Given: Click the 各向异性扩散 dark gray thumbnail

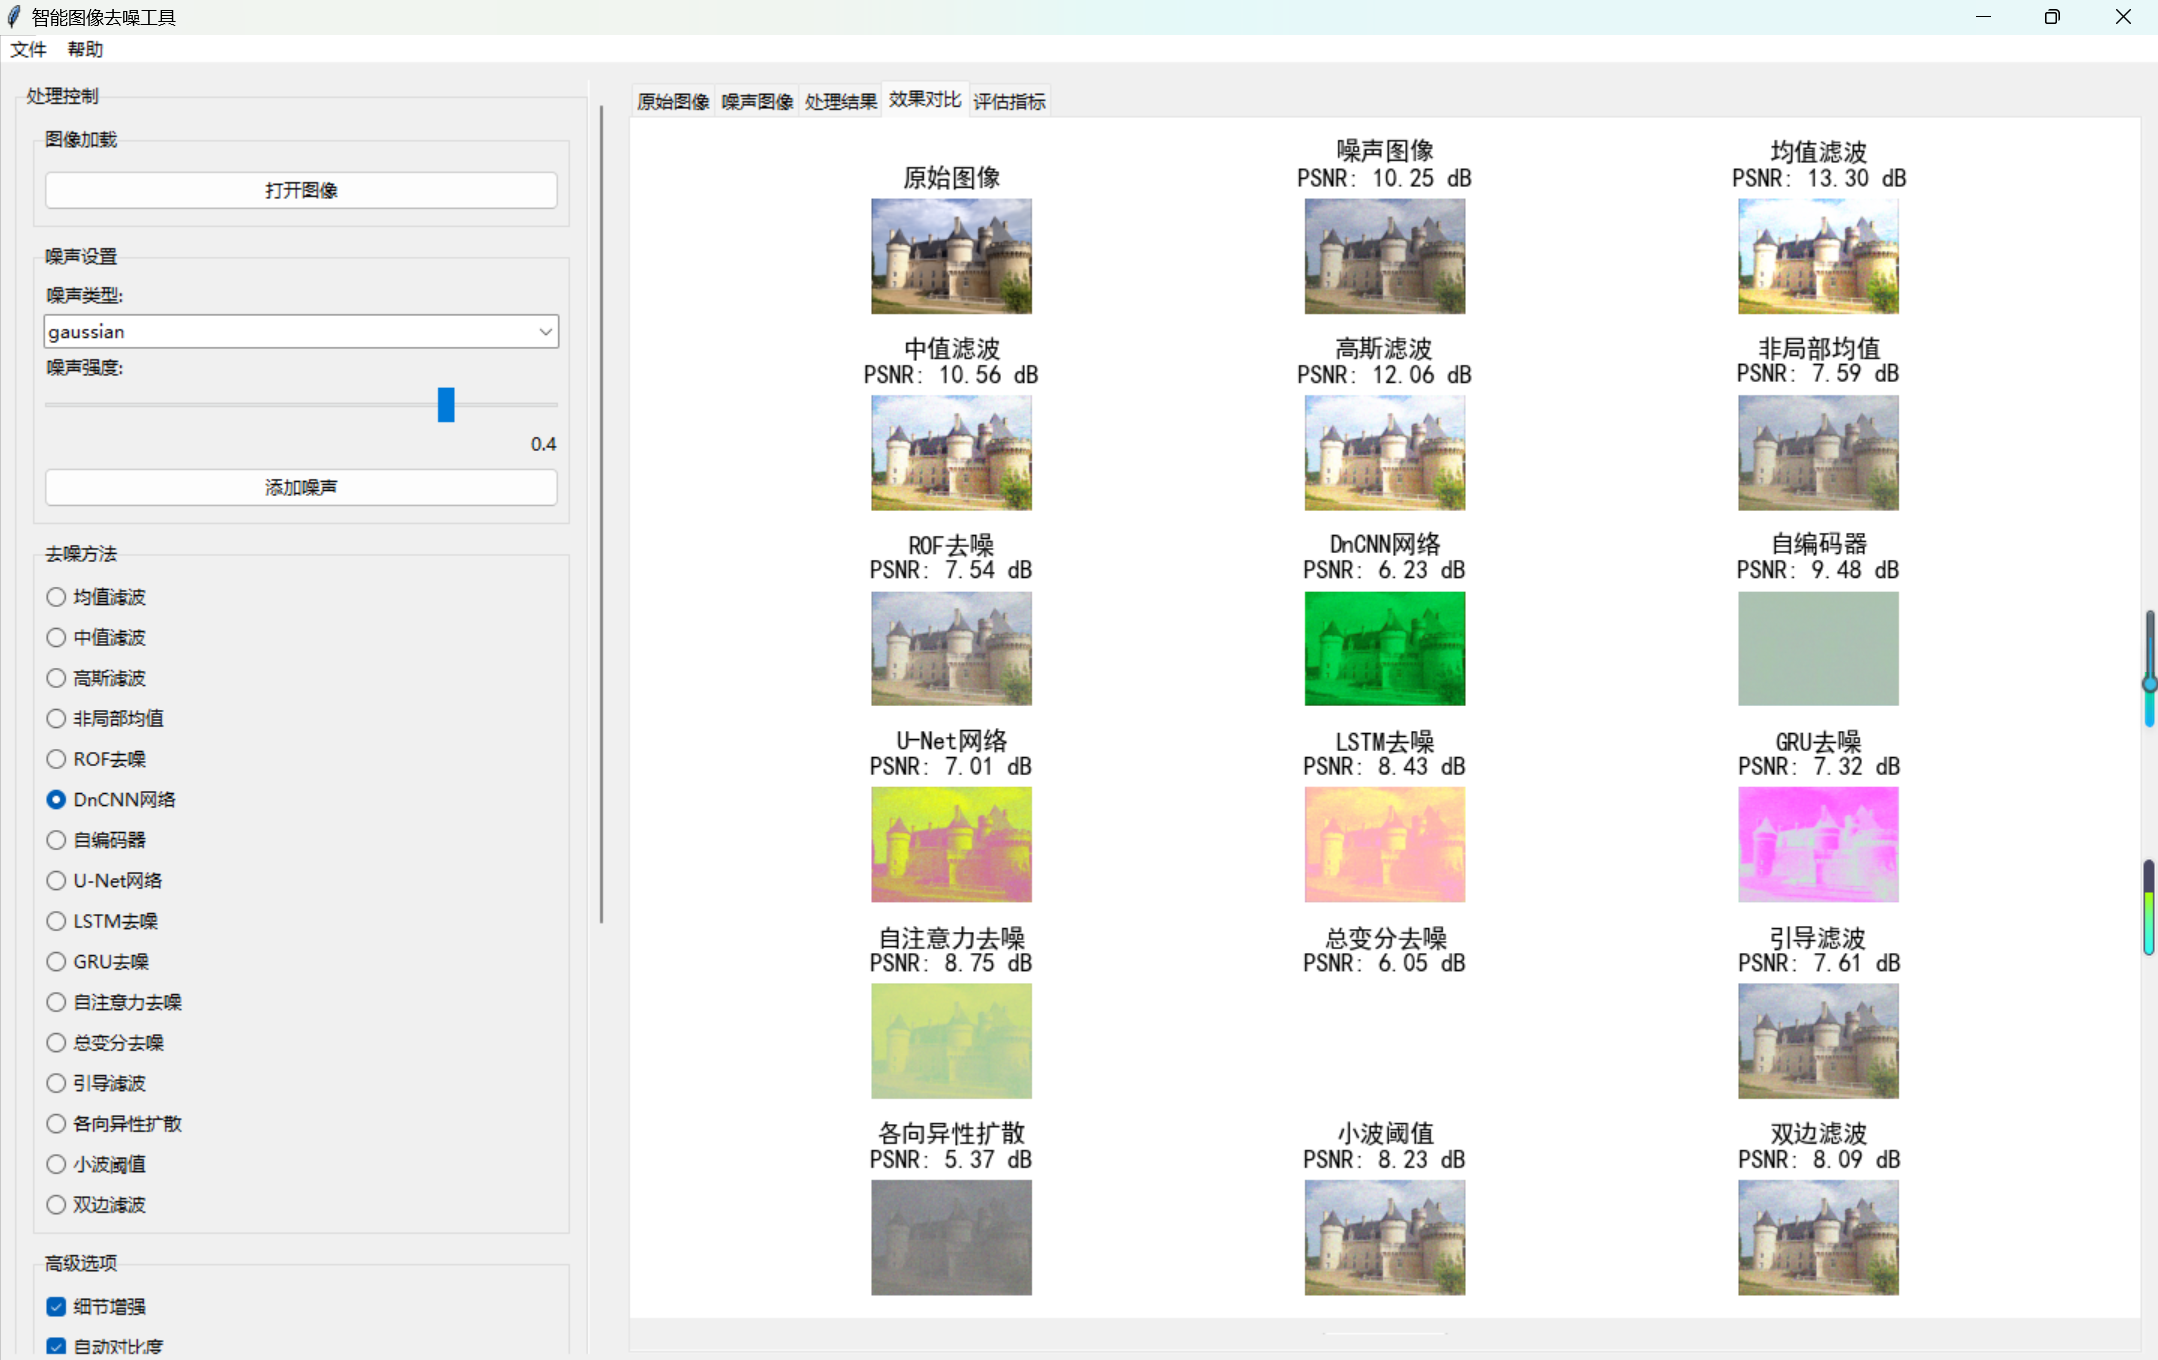Looking at the screenshot, I should [x=951, y=1237].
